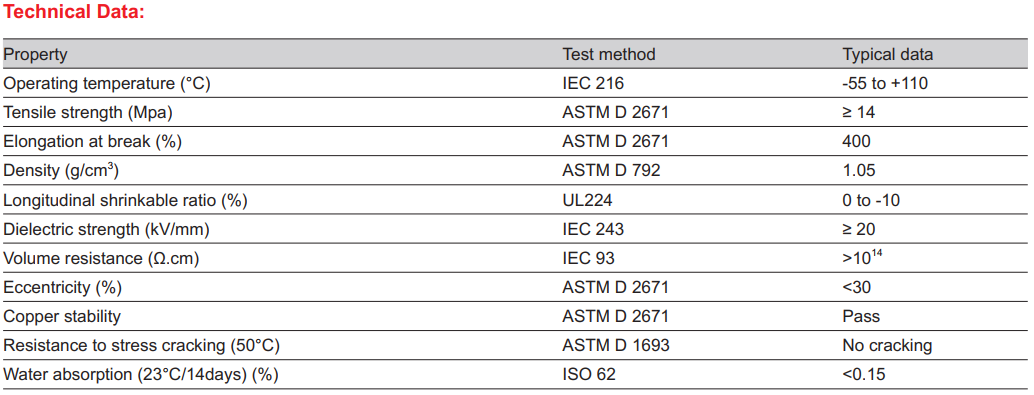This screenshot has height=395, width=1034.
Task: Click the Water absorption <0.15 value
Action: pyautogui.click(x=863, y=375)
